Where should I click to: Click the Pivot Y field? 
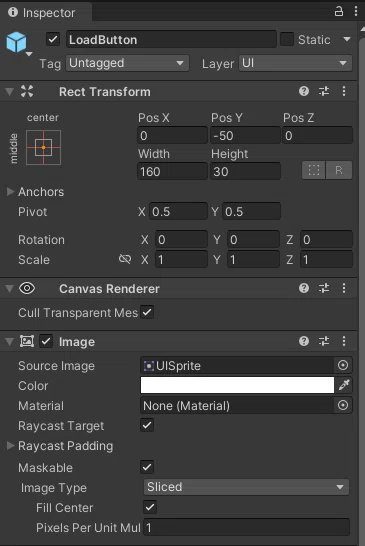pyautogui.click(x=251, y=211)
